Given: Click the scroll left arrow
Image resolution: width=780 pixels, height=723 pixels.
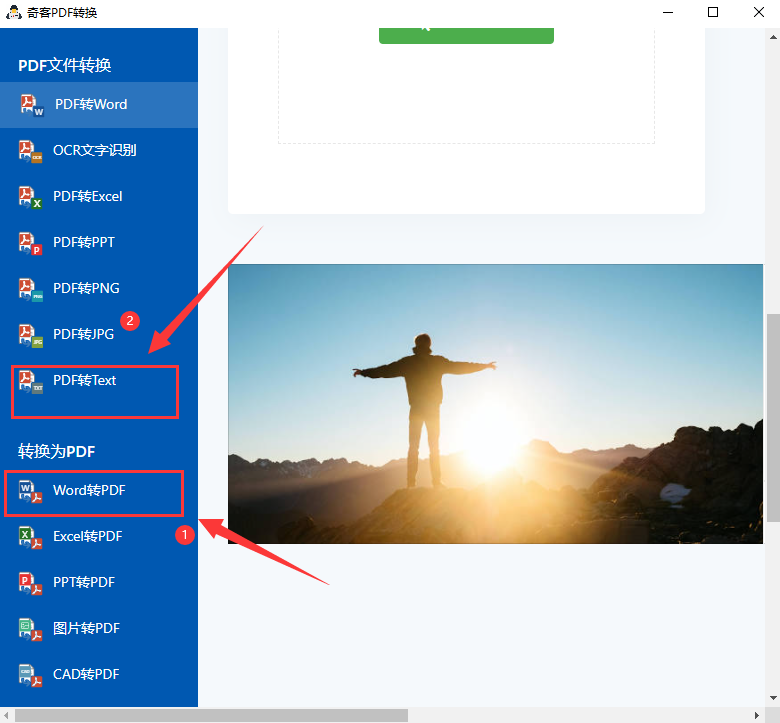Looking at the screenshot, I should pos(6,716).
